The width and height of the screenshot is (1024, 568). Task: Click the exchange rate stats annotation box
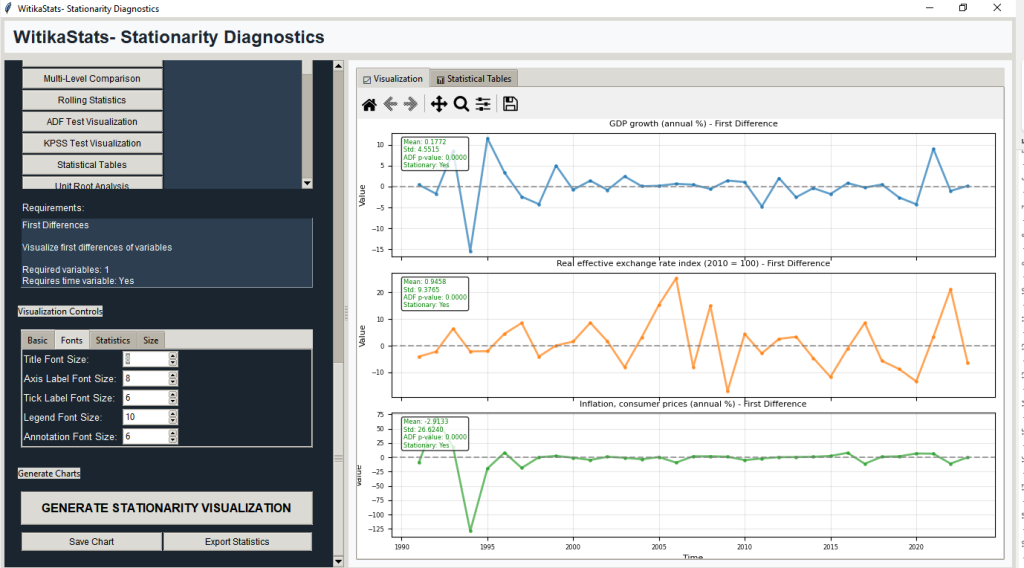coord(434,293)
